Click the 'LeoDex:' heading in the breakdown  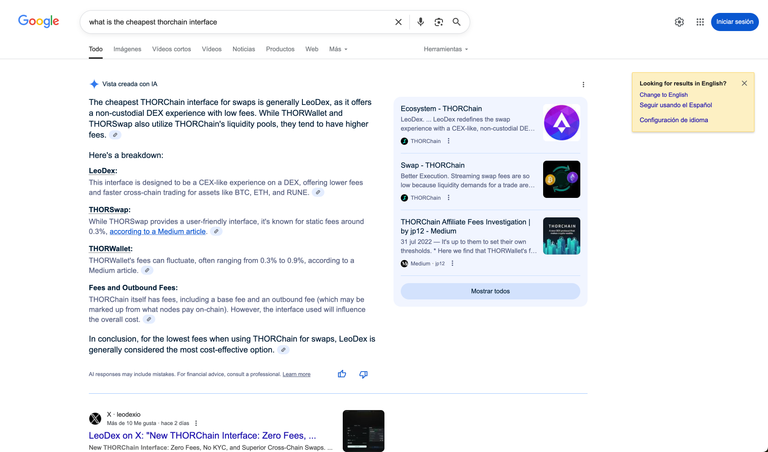[103, 171]
